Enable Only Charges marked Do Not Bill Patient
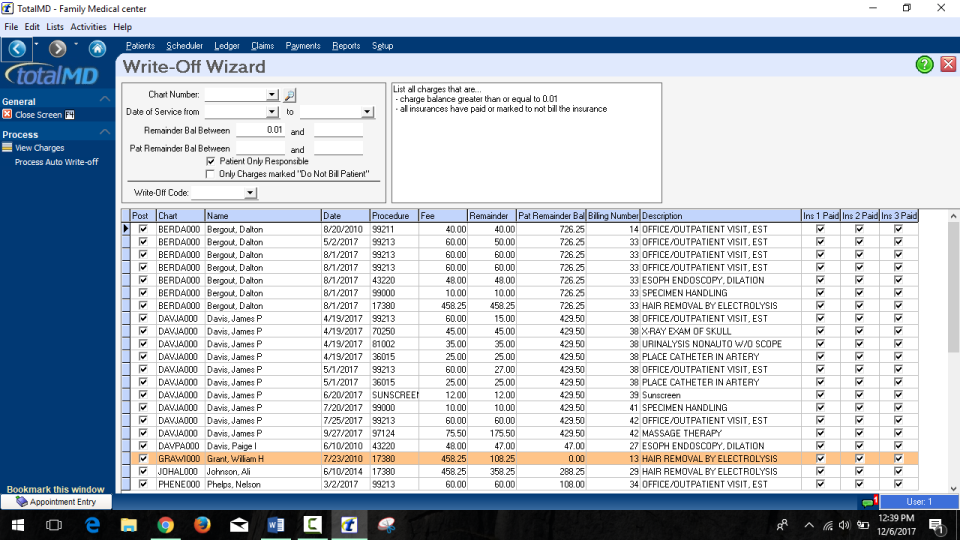This screenshot has width=960, height=540. [211, 174]
